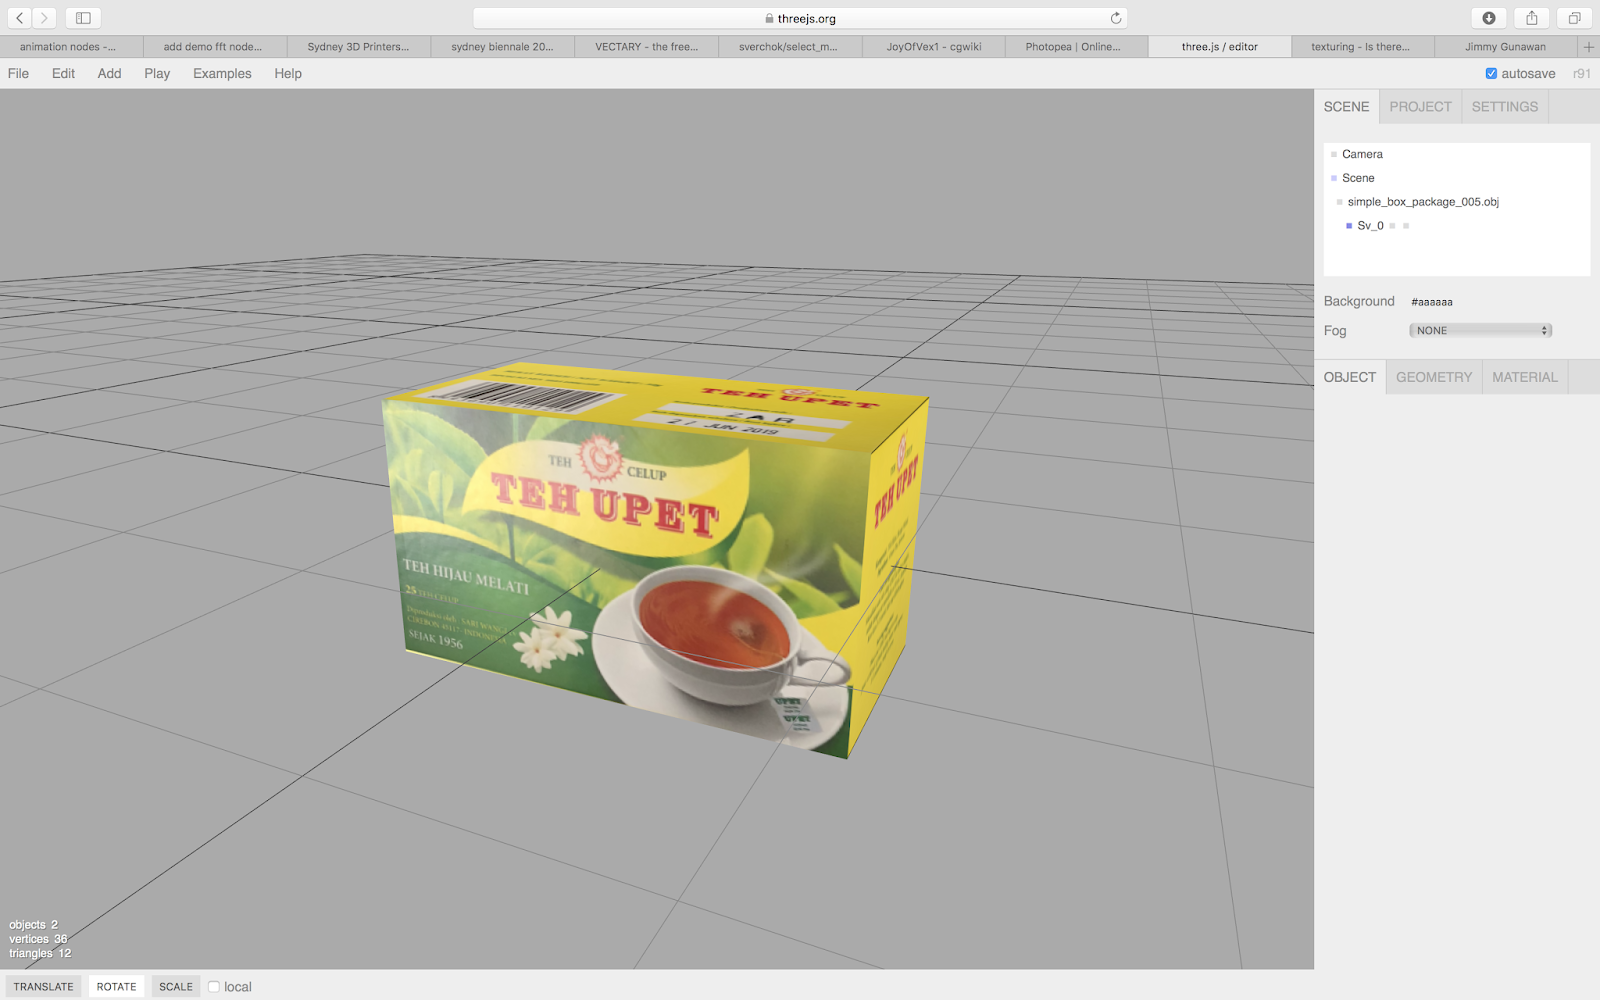This screenshot has width=1600, height=1000.
Task: Switch to the animation nodes browser tab
Action: click(72, 47)
